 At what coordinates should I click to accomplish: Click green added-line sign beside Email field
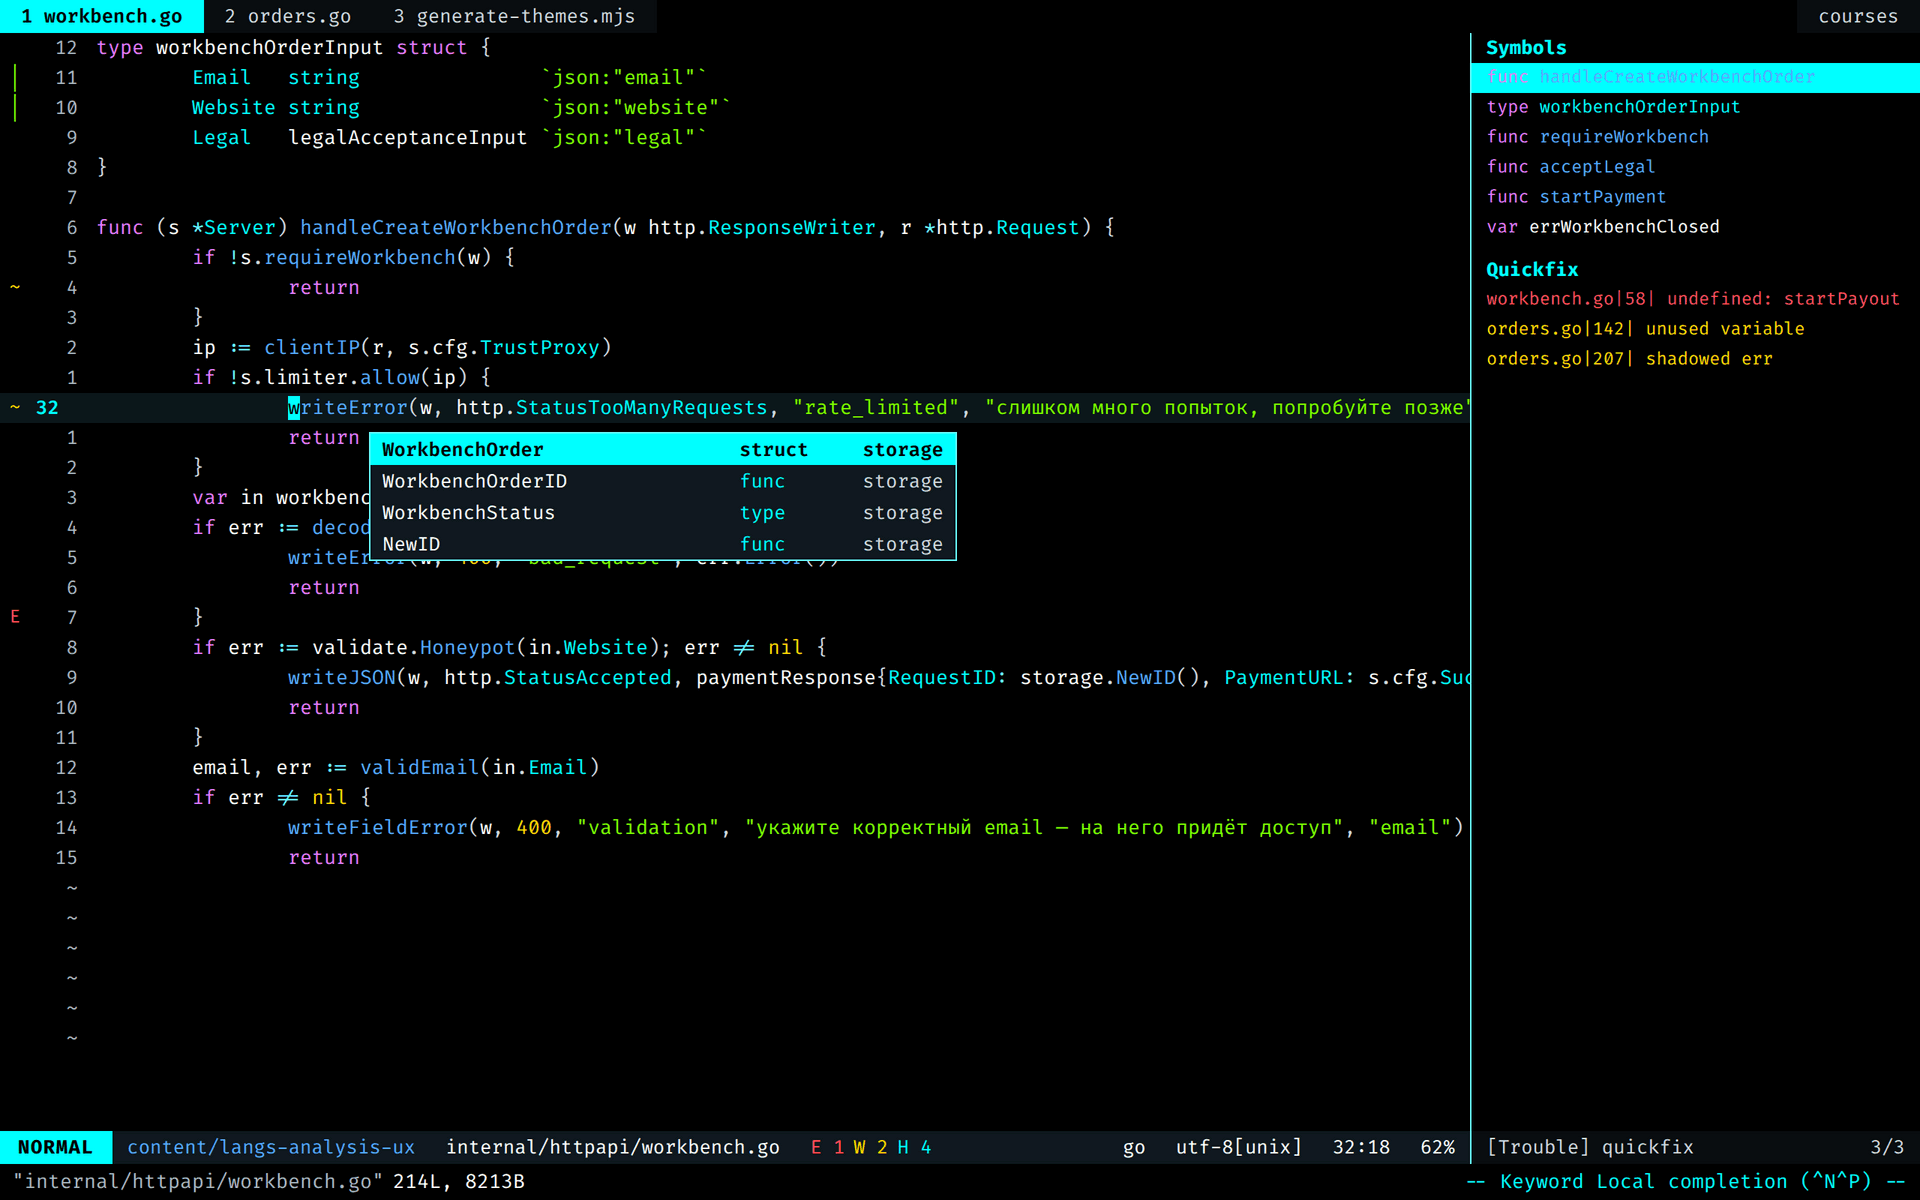[x=14, y=77]
